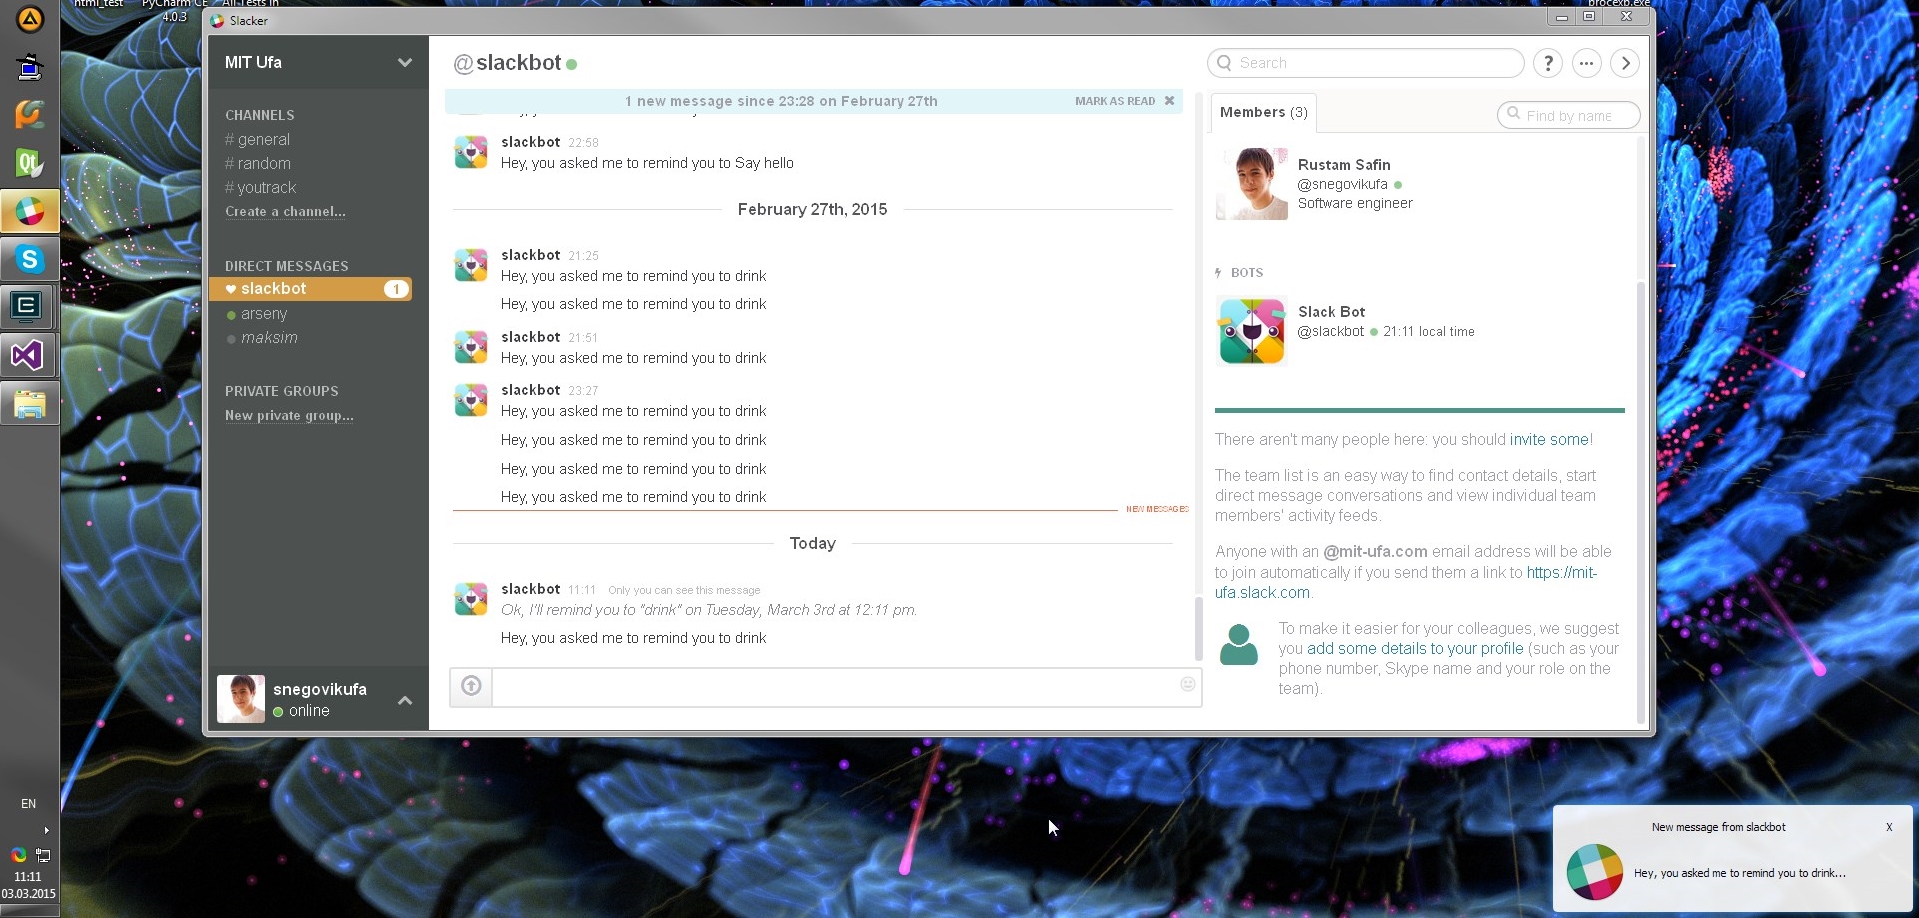
Task: Open Rustam Safin's profile photo
Action: 1252,184
